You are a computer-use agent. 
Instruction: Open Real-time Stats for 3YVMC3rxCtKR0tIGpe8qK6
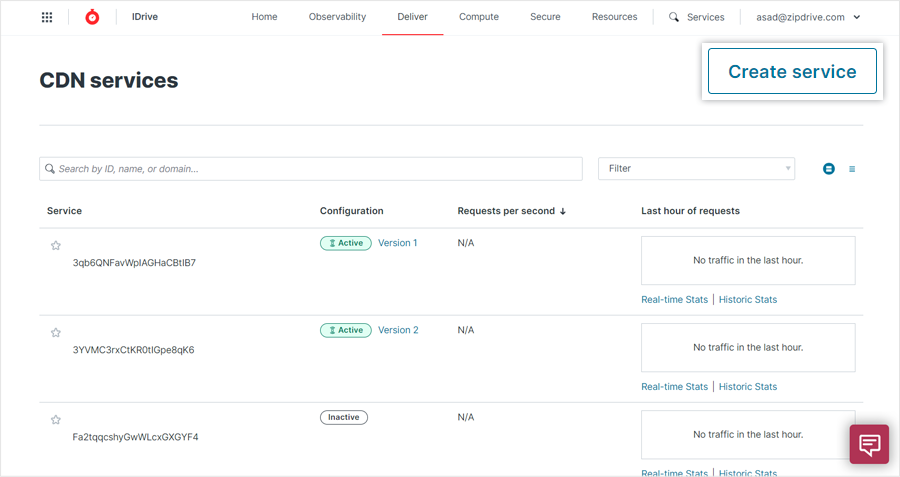[x=674, y=387]
